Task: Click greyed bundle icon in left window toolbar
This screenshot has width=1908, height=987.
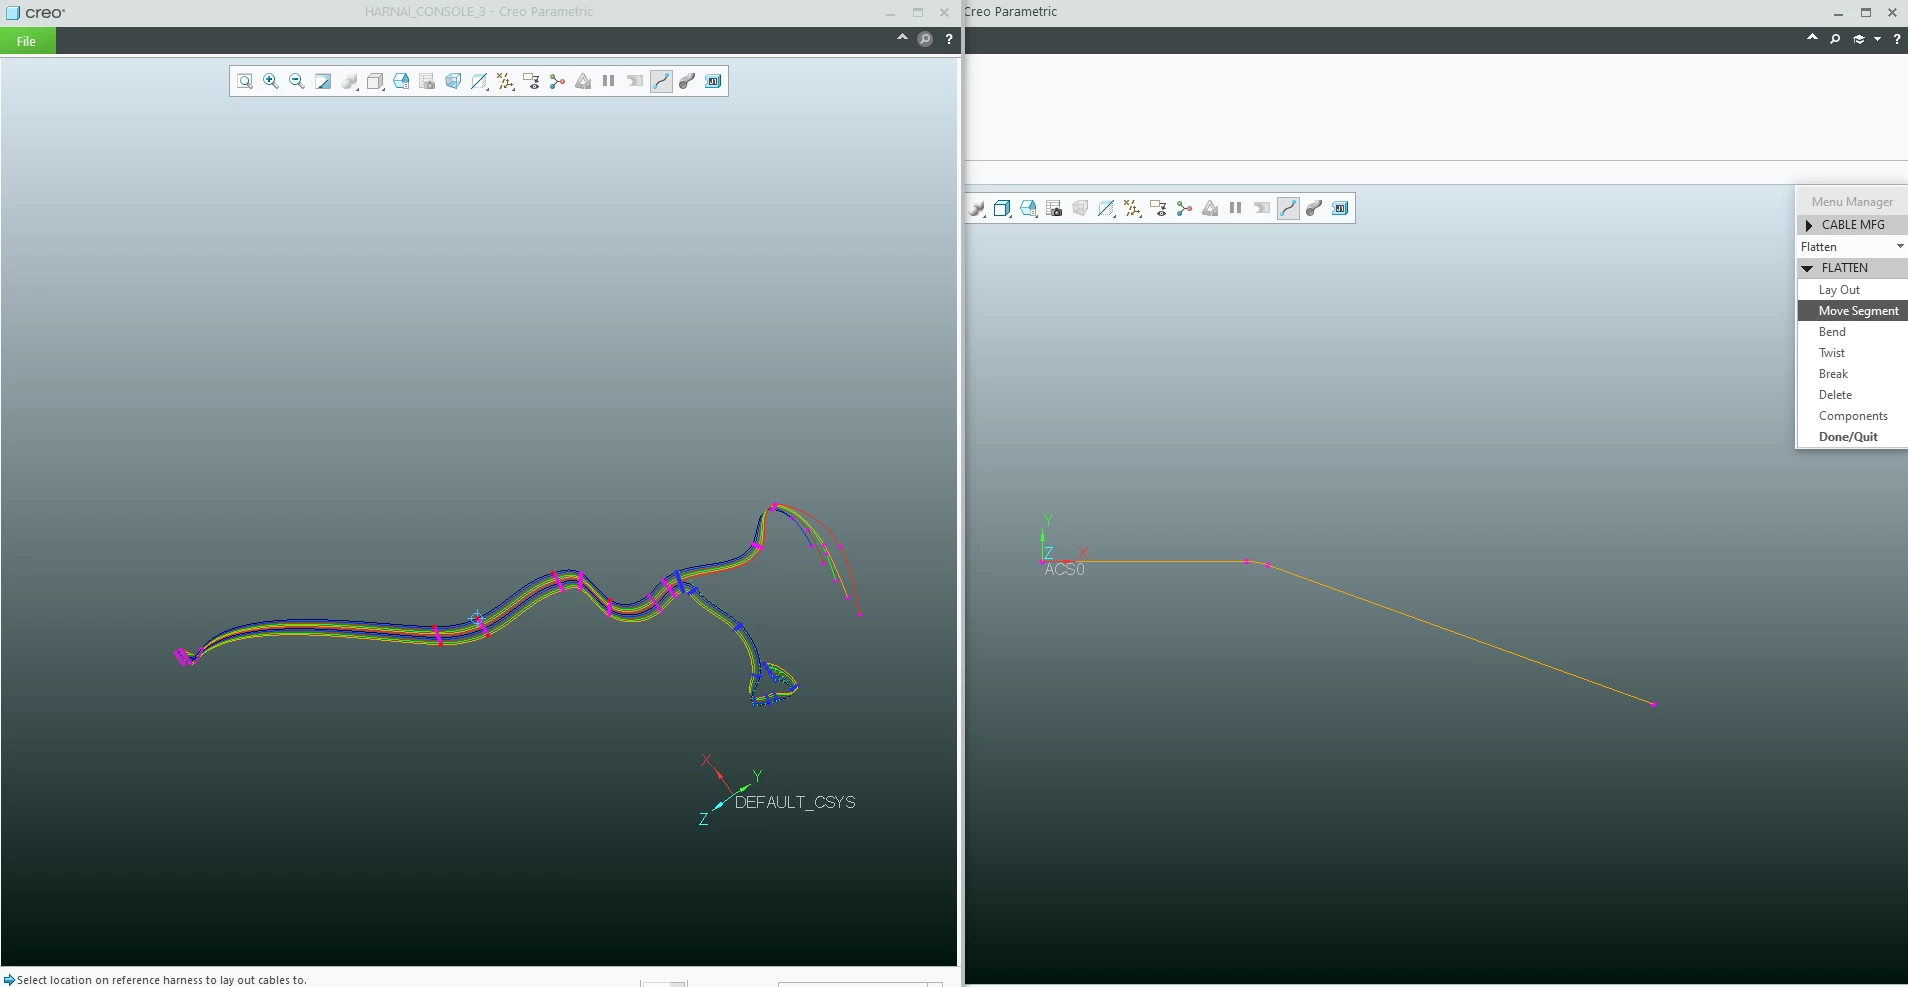Action: 635,82
